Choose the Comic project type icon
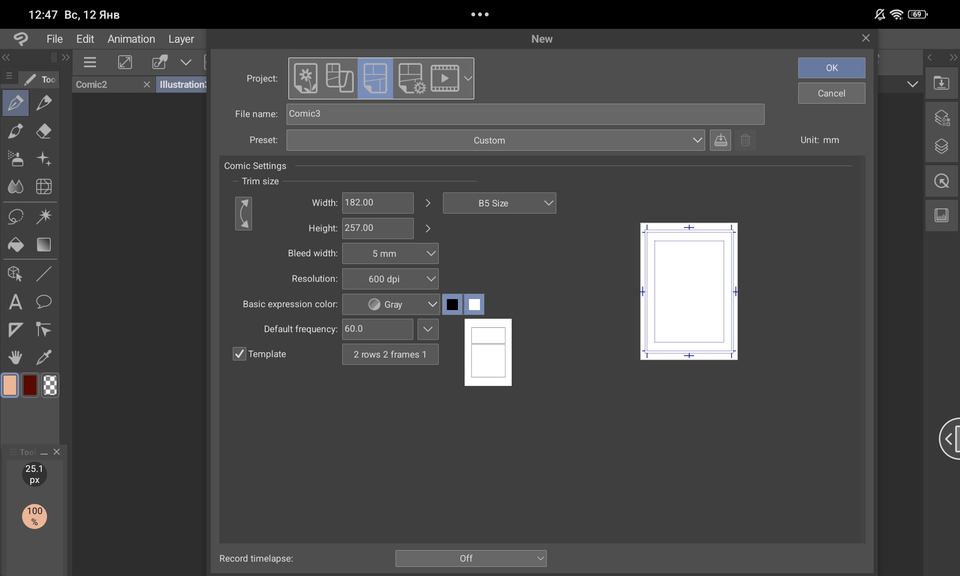Image resolution: width=960 pixels, height=576 pixels. click(x=375, y=78)
